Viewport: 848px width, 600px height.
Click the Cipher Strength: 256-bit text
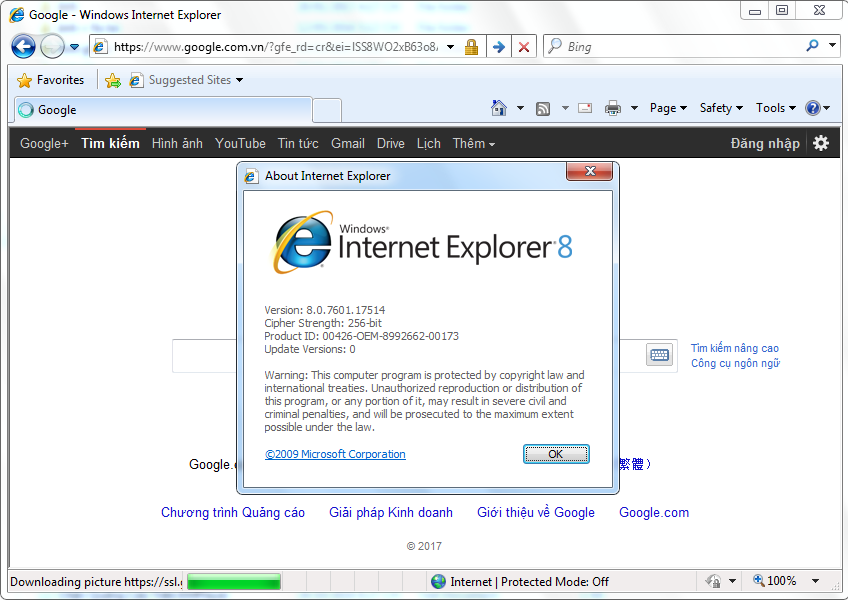coord(323,323)
